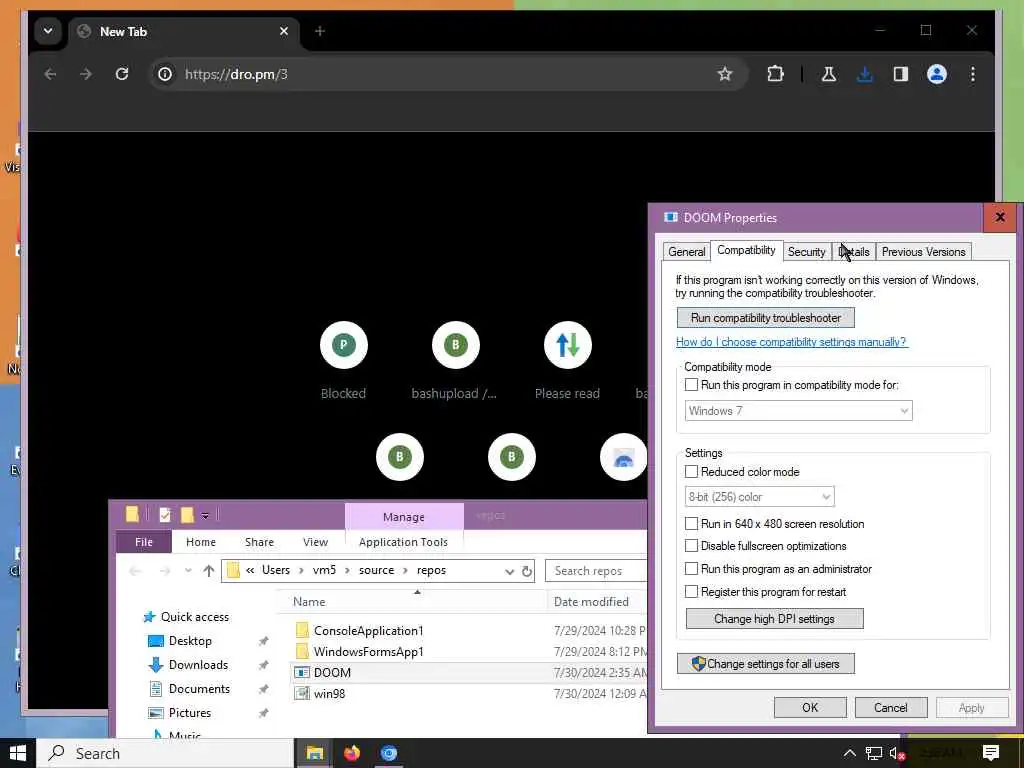Image resolution: width=1024 pixels, height=768 pixels.
Task: Open the Share ribbon tab in Explorer
Action: coord(259,542)
